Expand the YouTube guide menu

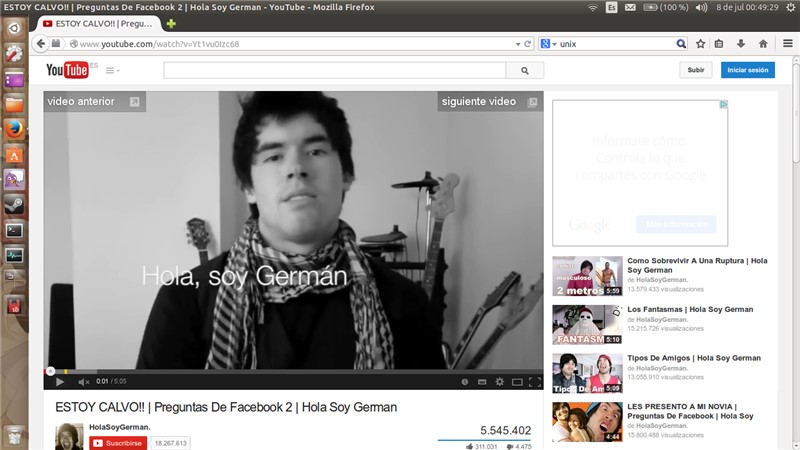(x=112, y=70)
